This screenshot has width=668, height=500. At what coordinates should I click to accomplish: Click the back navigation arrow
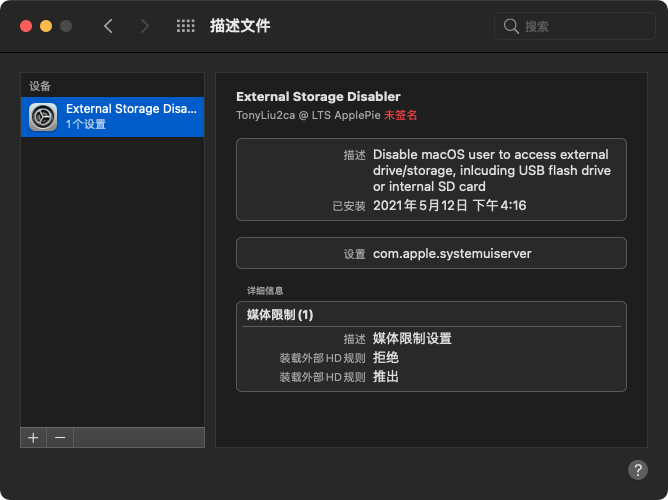(x=108, y=26)
